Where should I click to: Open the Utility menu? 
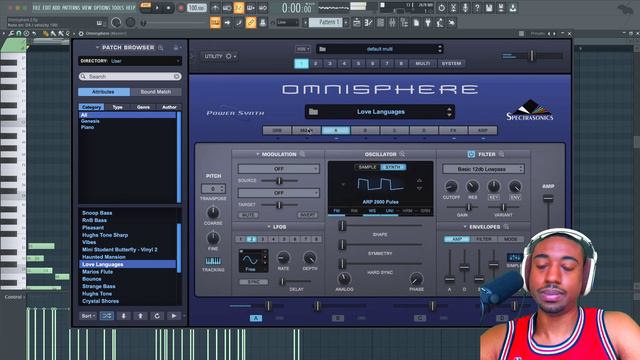tap(219, 56)
